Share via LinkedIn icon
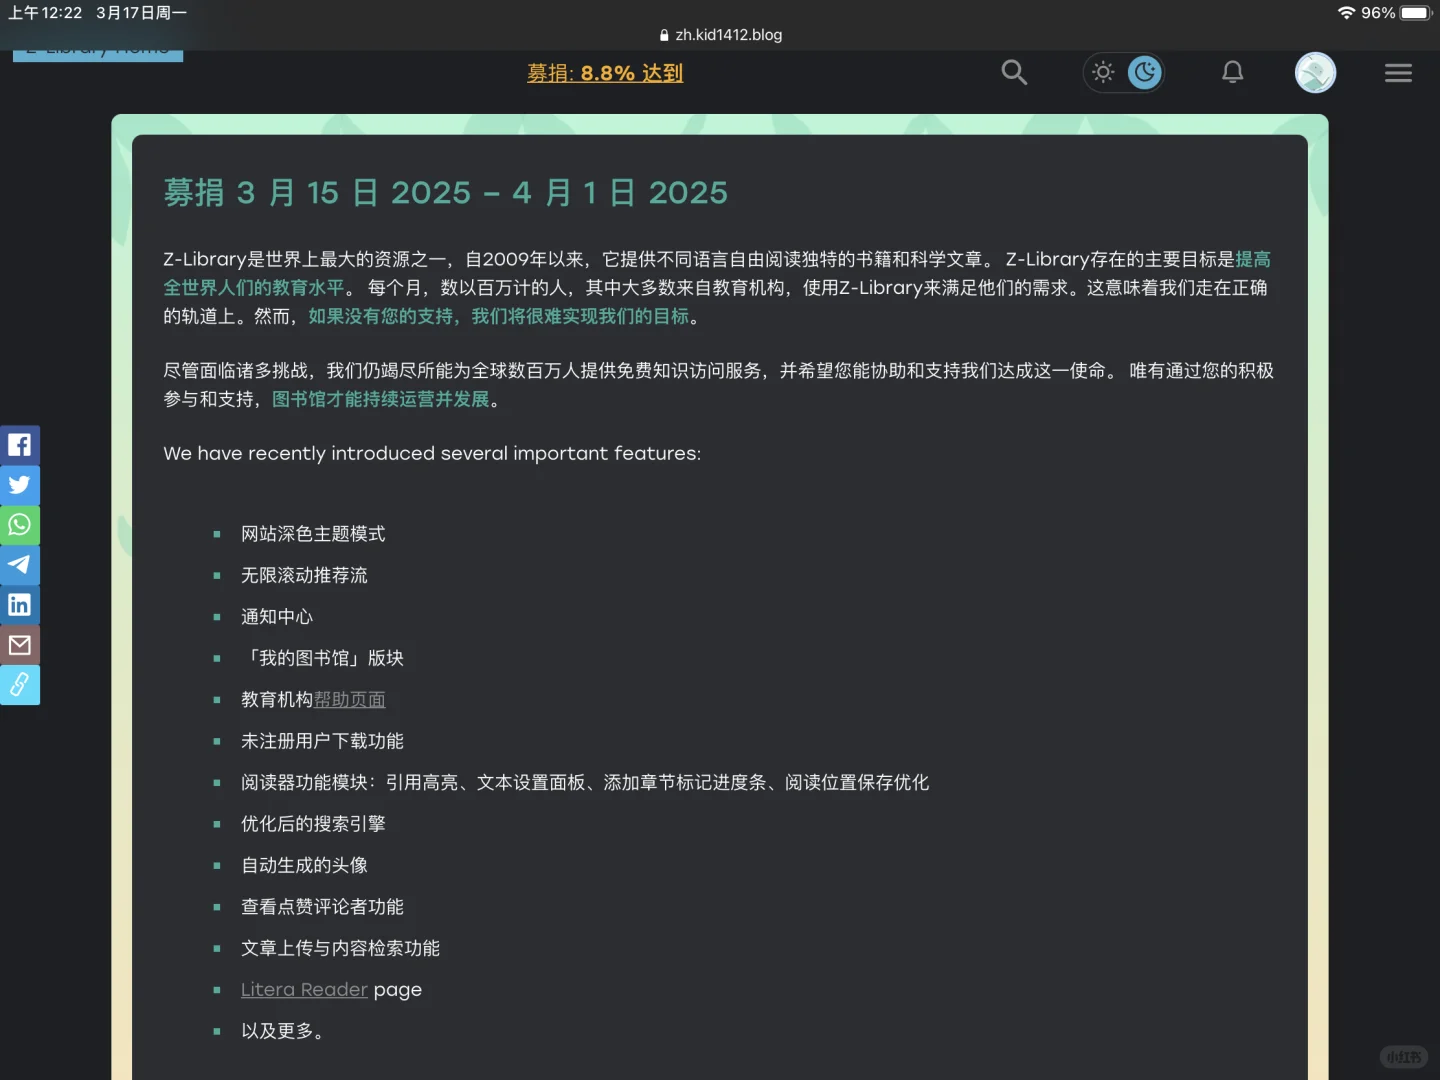Viewport: 1440px width, 1080px height. (x=19, y=605)
